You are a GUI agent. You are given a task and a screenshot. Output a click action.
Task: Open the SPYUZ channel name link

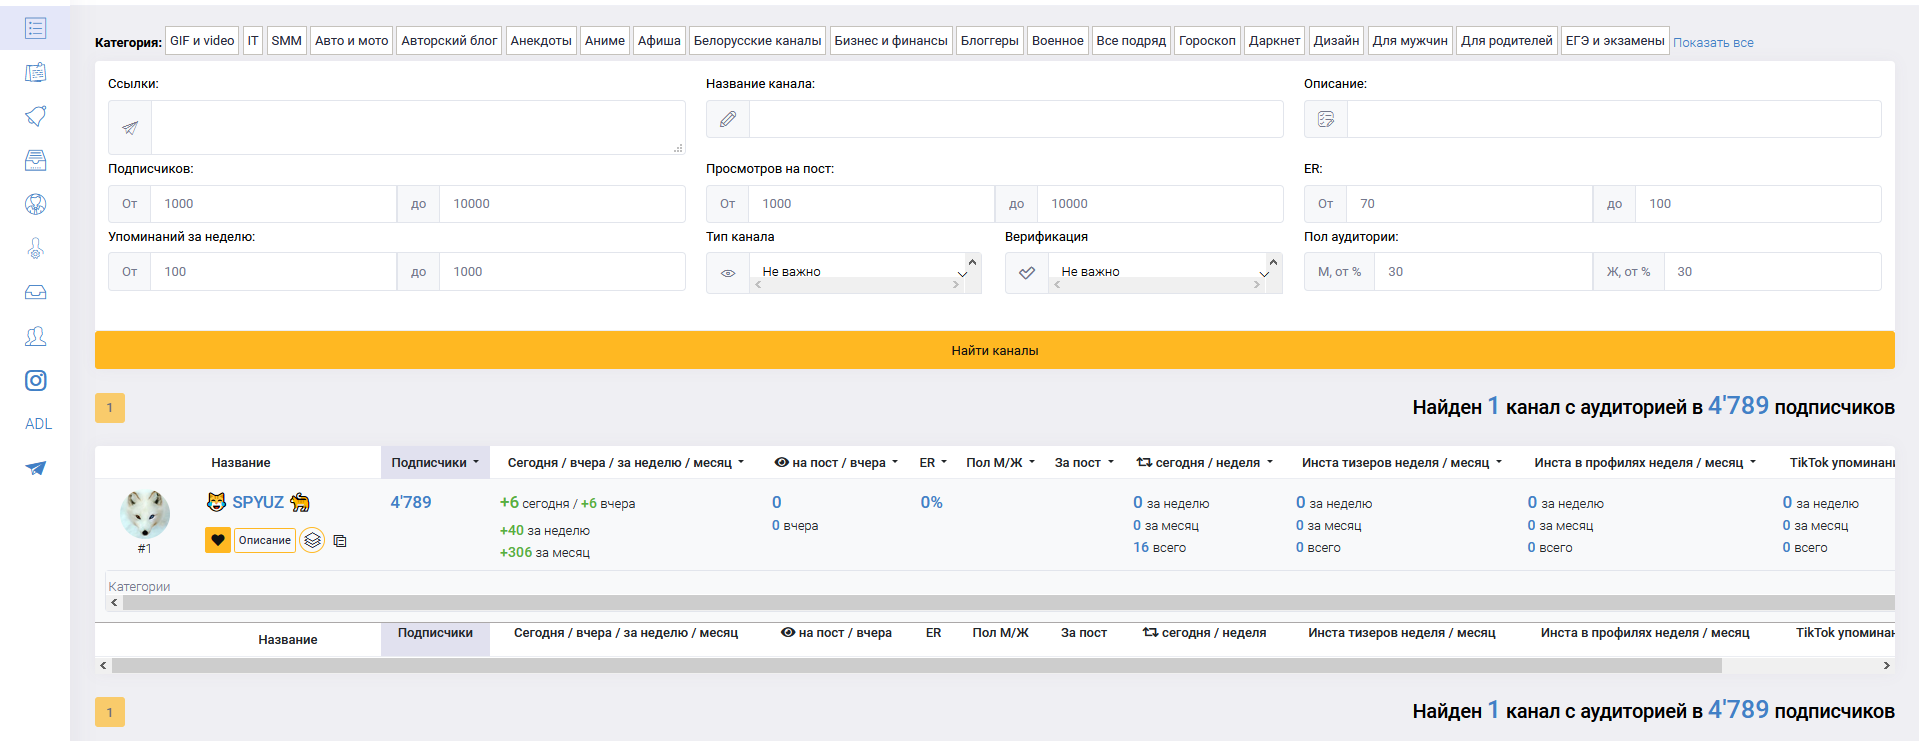(258, 502)
